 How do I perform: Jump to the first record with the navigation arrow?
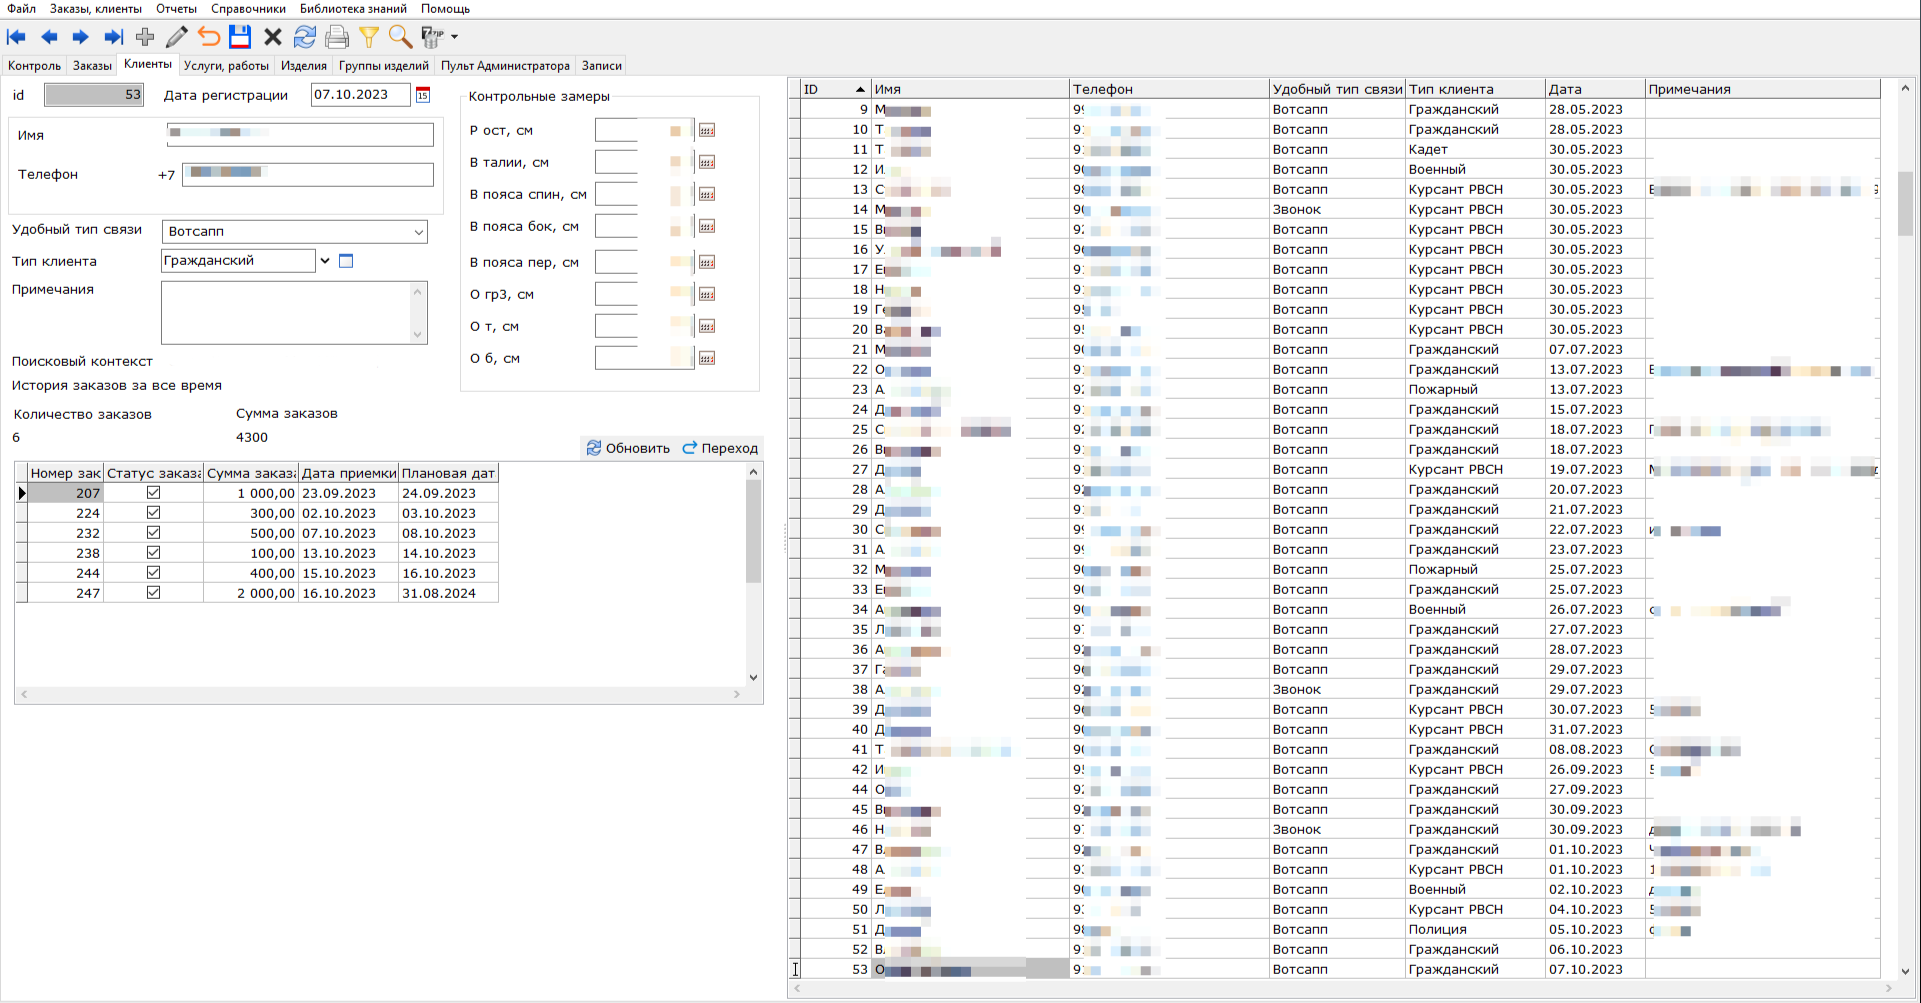pyautogui.click(x=17, y=38)
